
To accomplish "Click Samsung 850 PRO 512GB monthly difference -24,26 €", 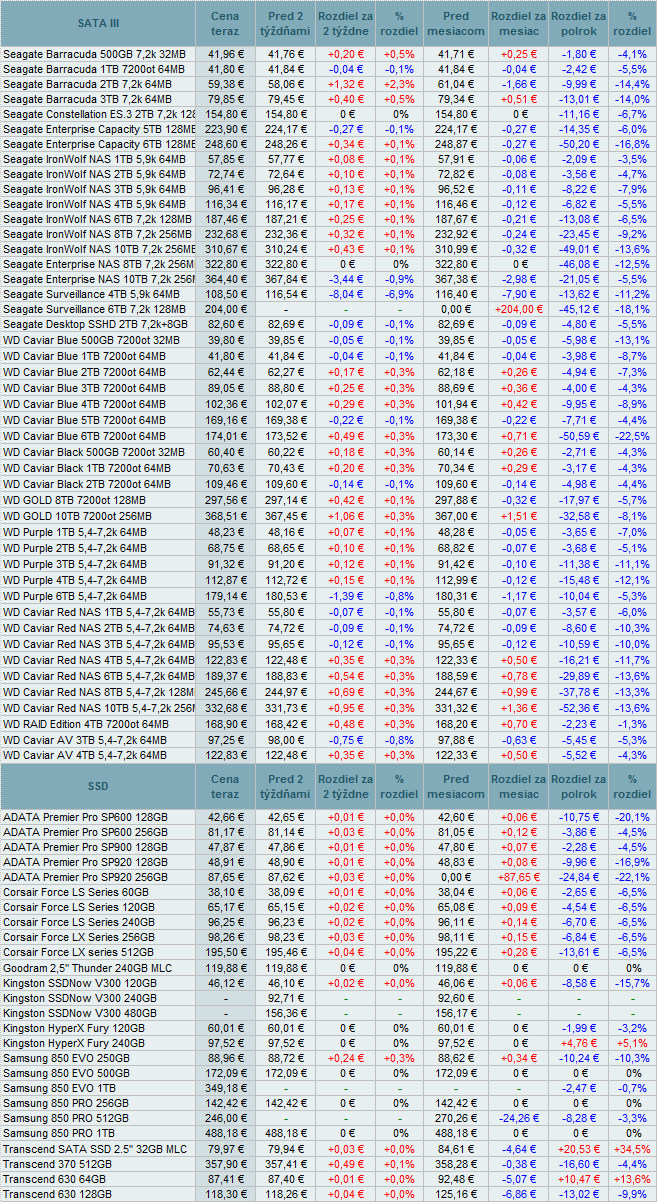I will (x=518, y=1118).
